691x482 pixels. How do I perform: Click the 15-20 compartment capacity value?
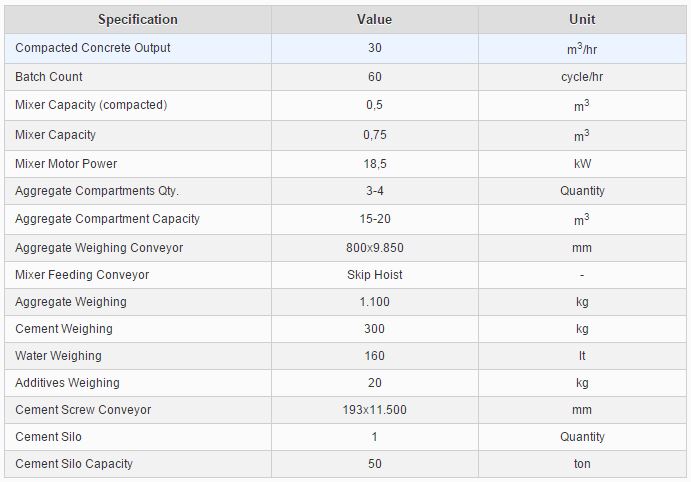[374, 219]
